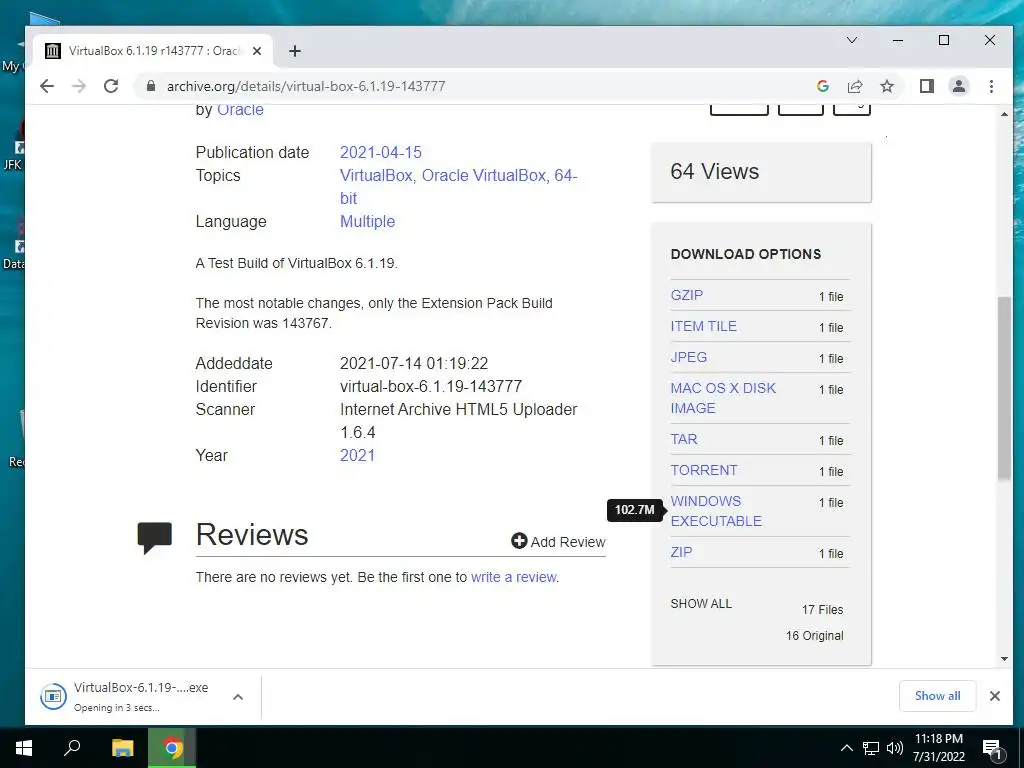Share this page via share icon
This screenshot has width=1024, height=768.
pyautogui.click(x=855, y=86)
